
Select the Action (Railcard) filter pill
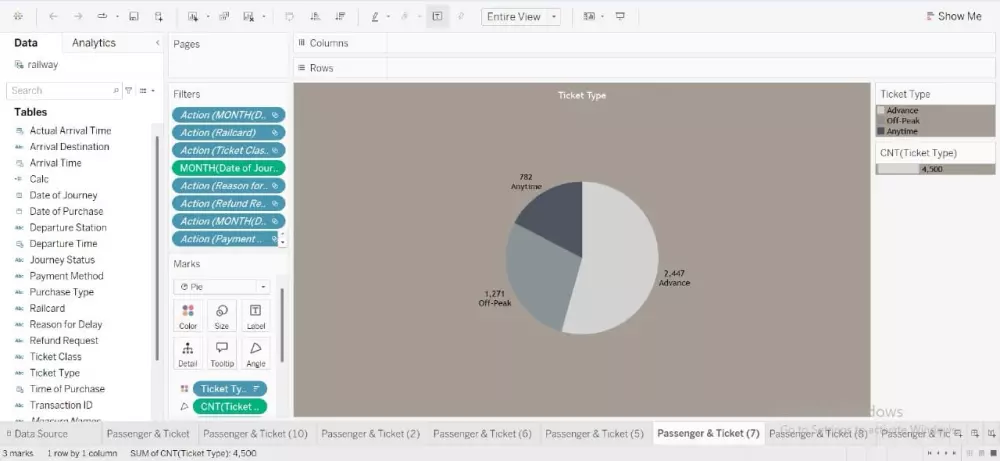point(228,133)
